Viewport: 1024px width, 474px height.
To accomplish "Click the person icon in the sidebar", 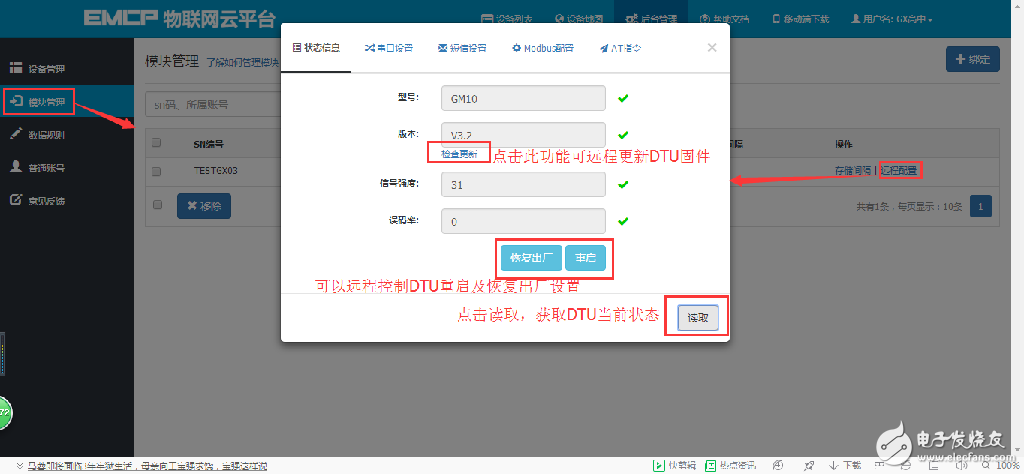I will pos(16,167).
